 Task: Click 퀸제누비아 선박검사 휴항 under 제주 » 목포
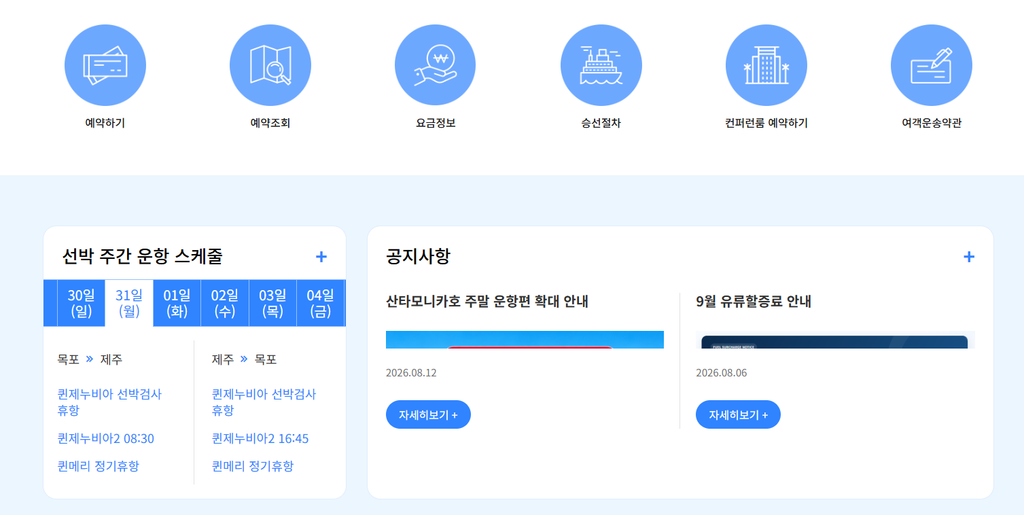tap(264, 402)
